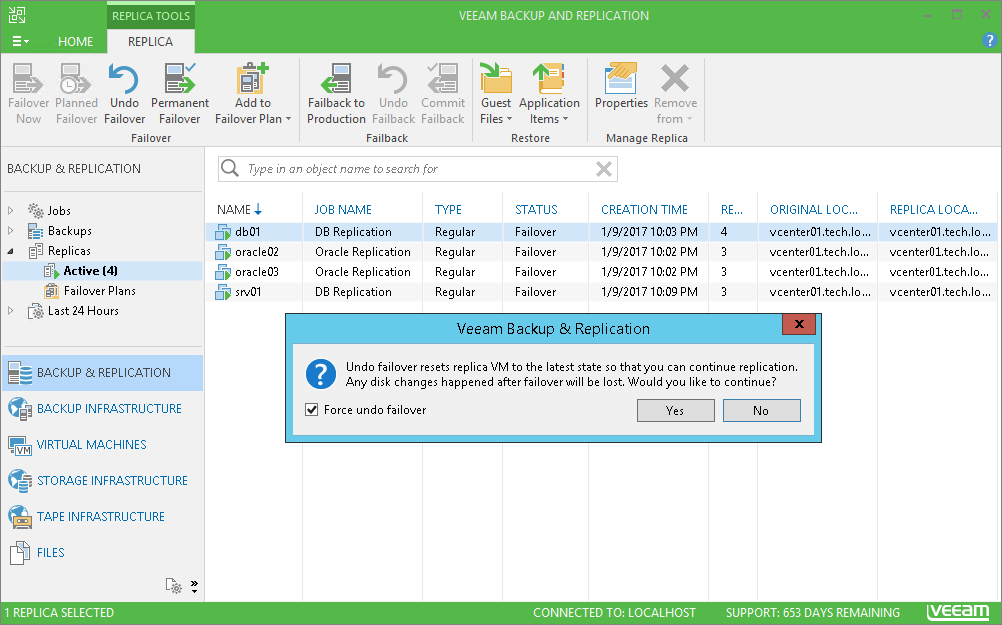This screenshot has width=1002, height=625.
Task: Open the TAPE INFRASTRUCTURE view
Action: (x=103, y=516)
